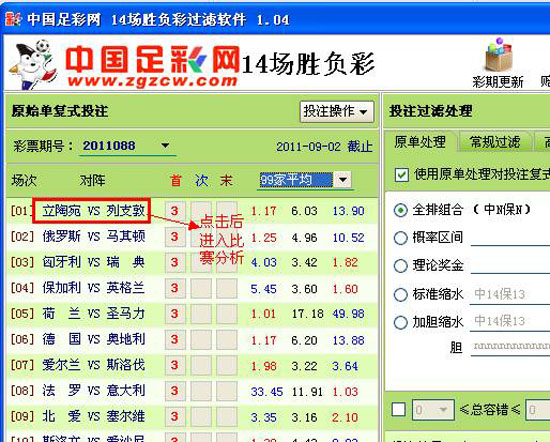Click odds value 1.82 in match 03
550x442 pixels.
[x=345, y=263]
